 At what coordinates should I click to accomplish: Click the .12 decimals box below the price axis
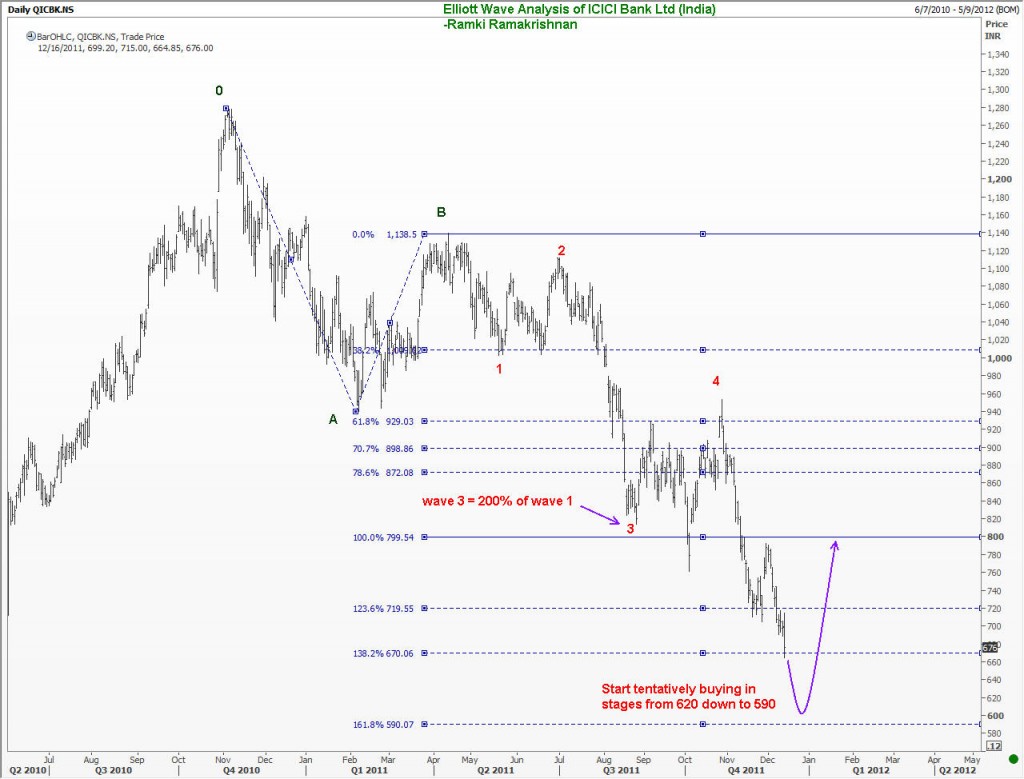(993, 746)
